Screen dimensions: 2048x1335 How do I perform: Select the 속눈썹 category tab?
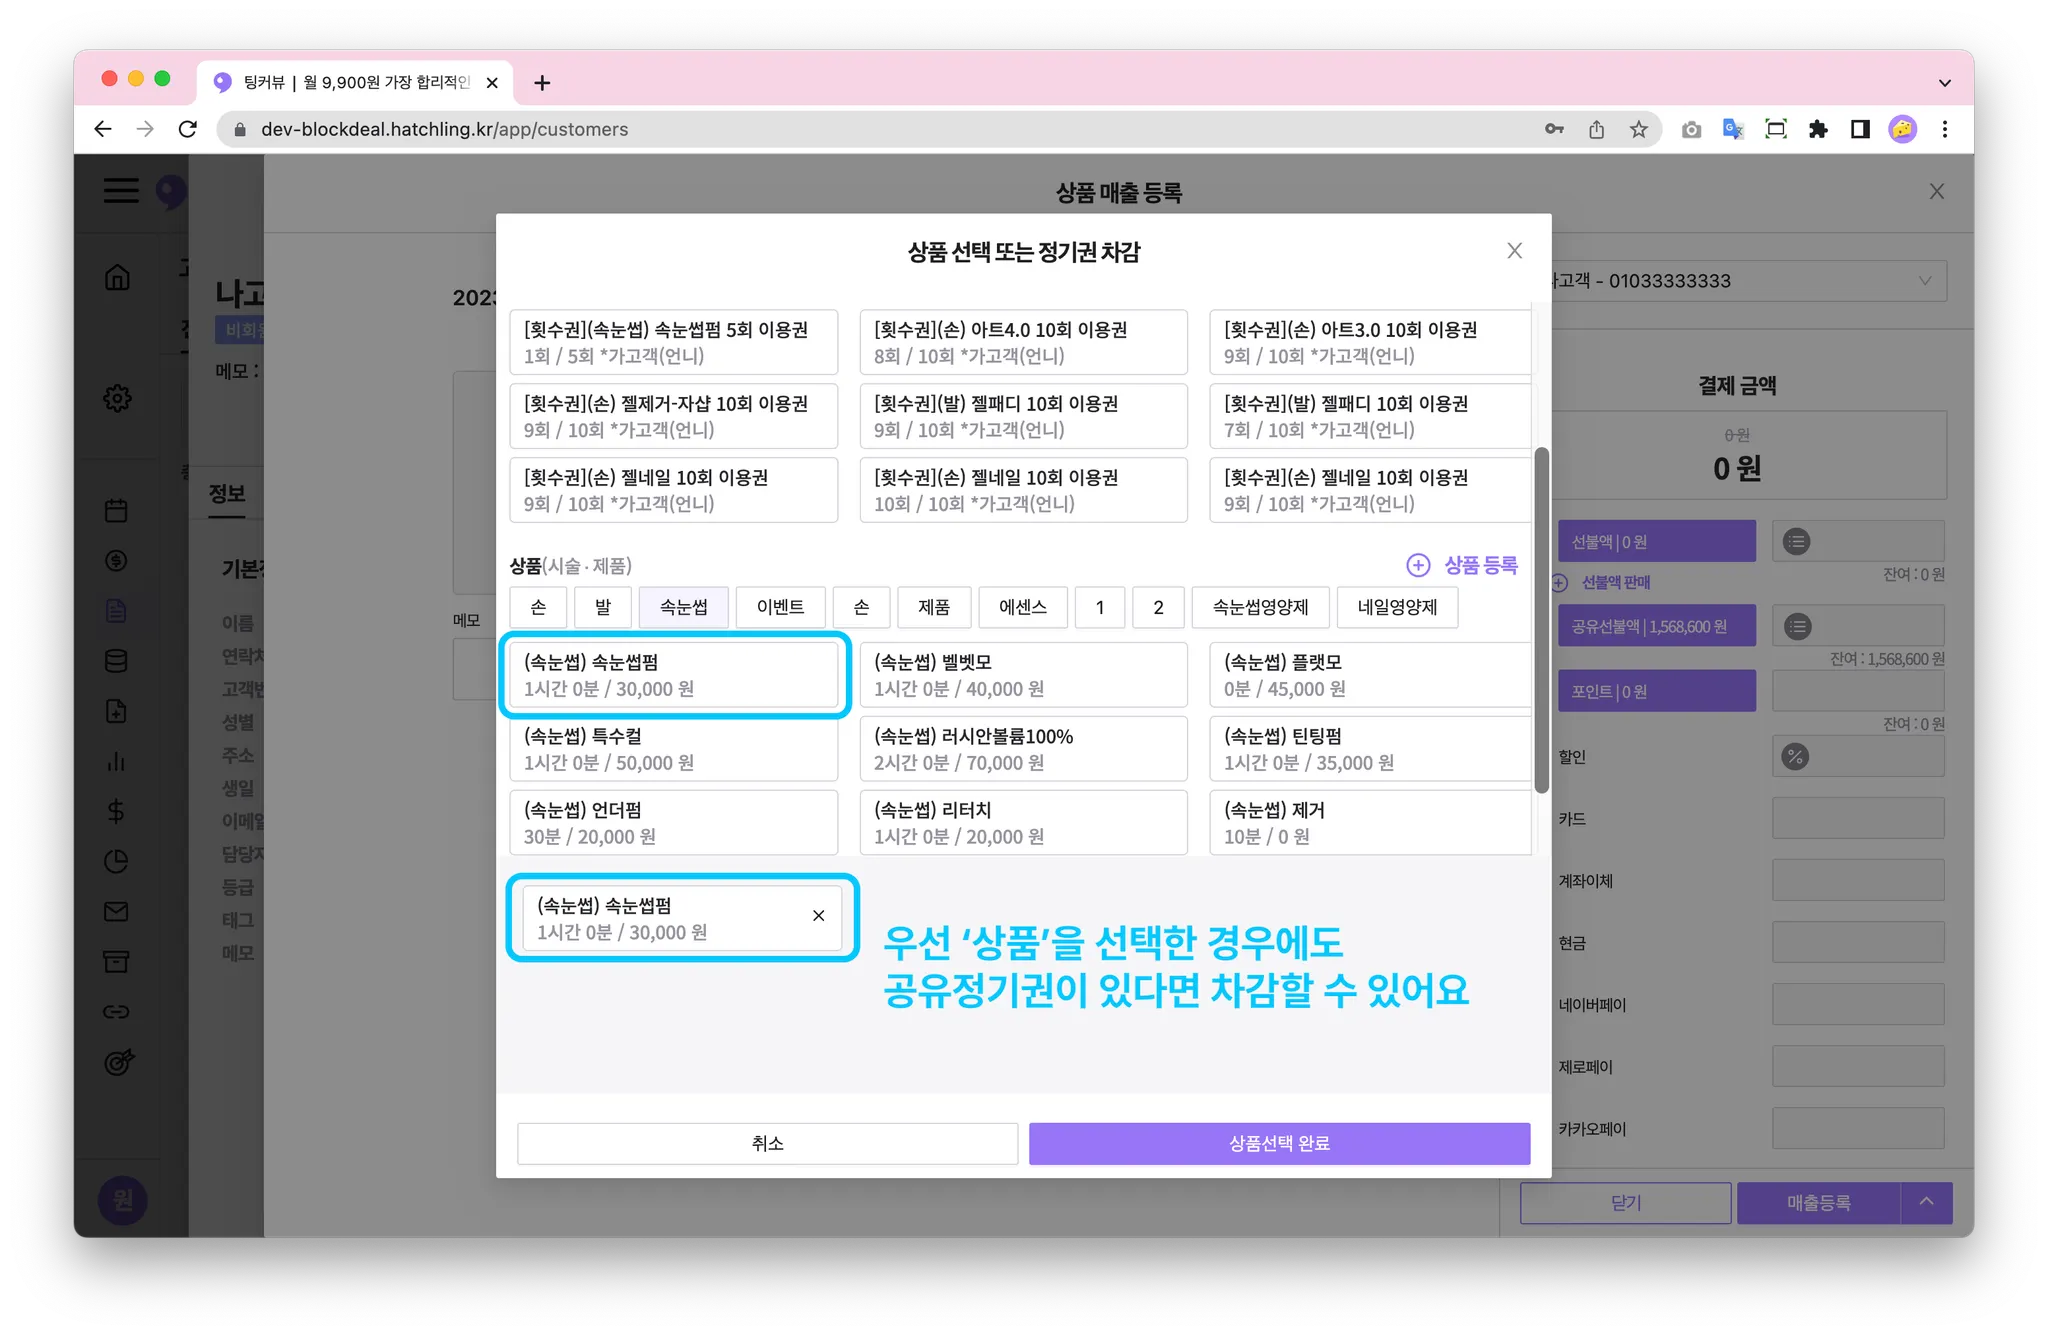click(x=683, y=607)
